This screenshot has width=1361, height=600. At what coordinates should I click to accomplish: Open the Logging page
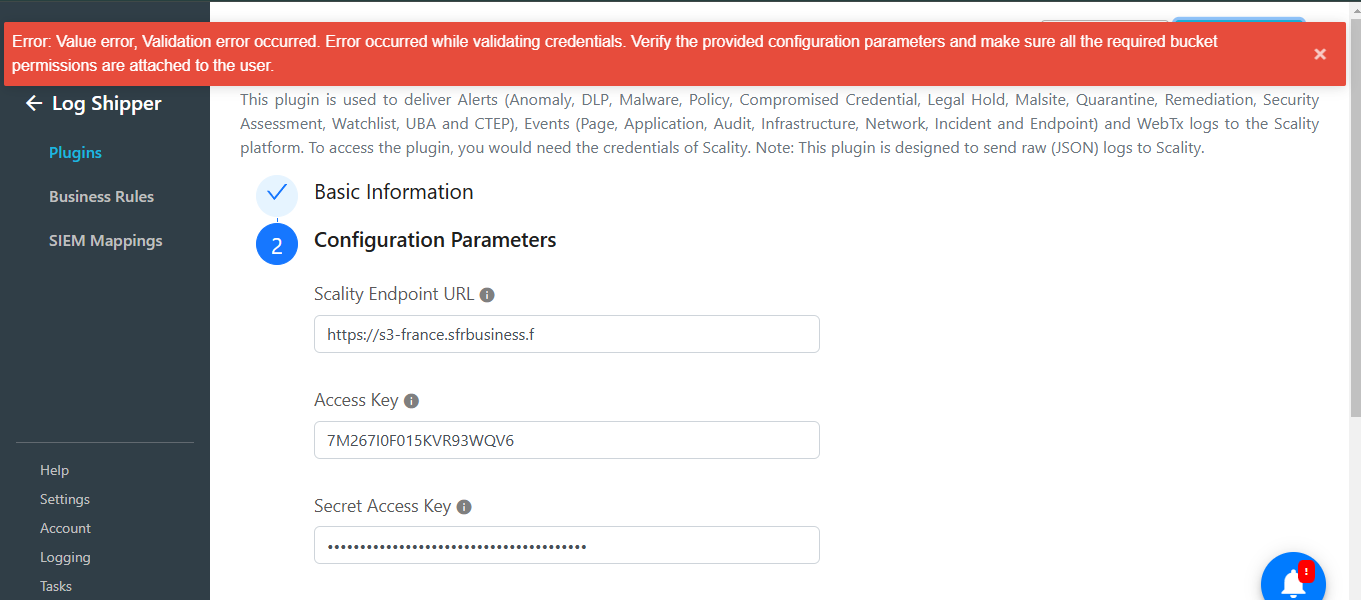(65, 557)
